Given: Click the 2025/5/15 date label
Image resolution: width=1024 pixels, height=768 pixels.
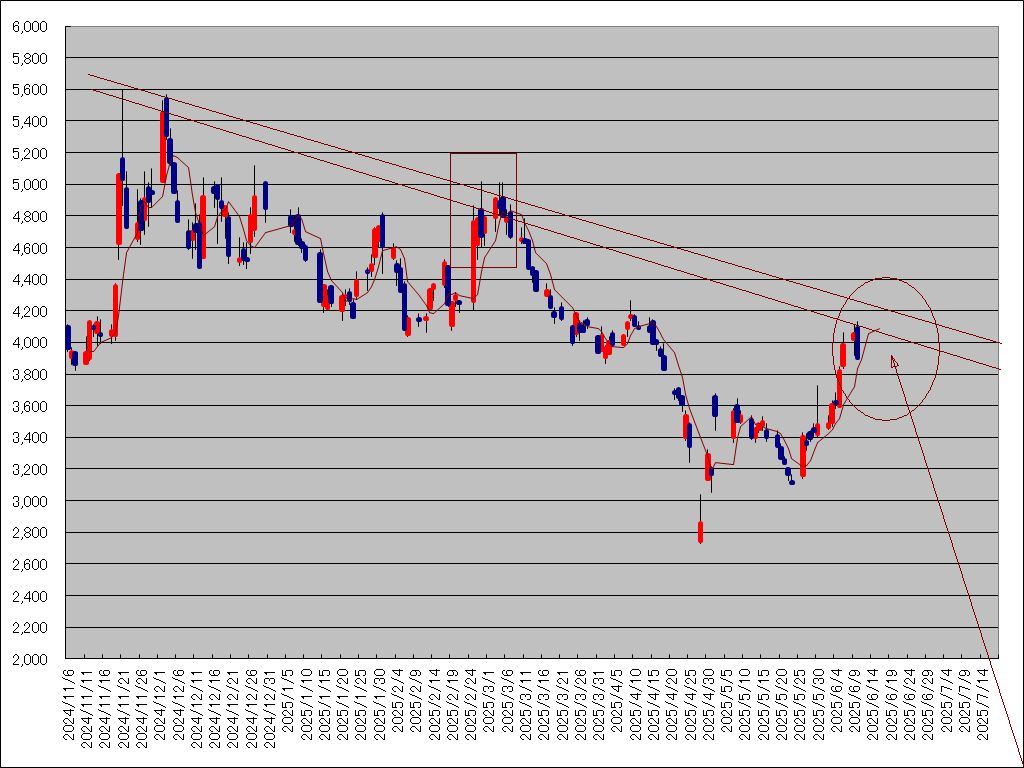Looking at the screenshot, I should click(763, 704).
